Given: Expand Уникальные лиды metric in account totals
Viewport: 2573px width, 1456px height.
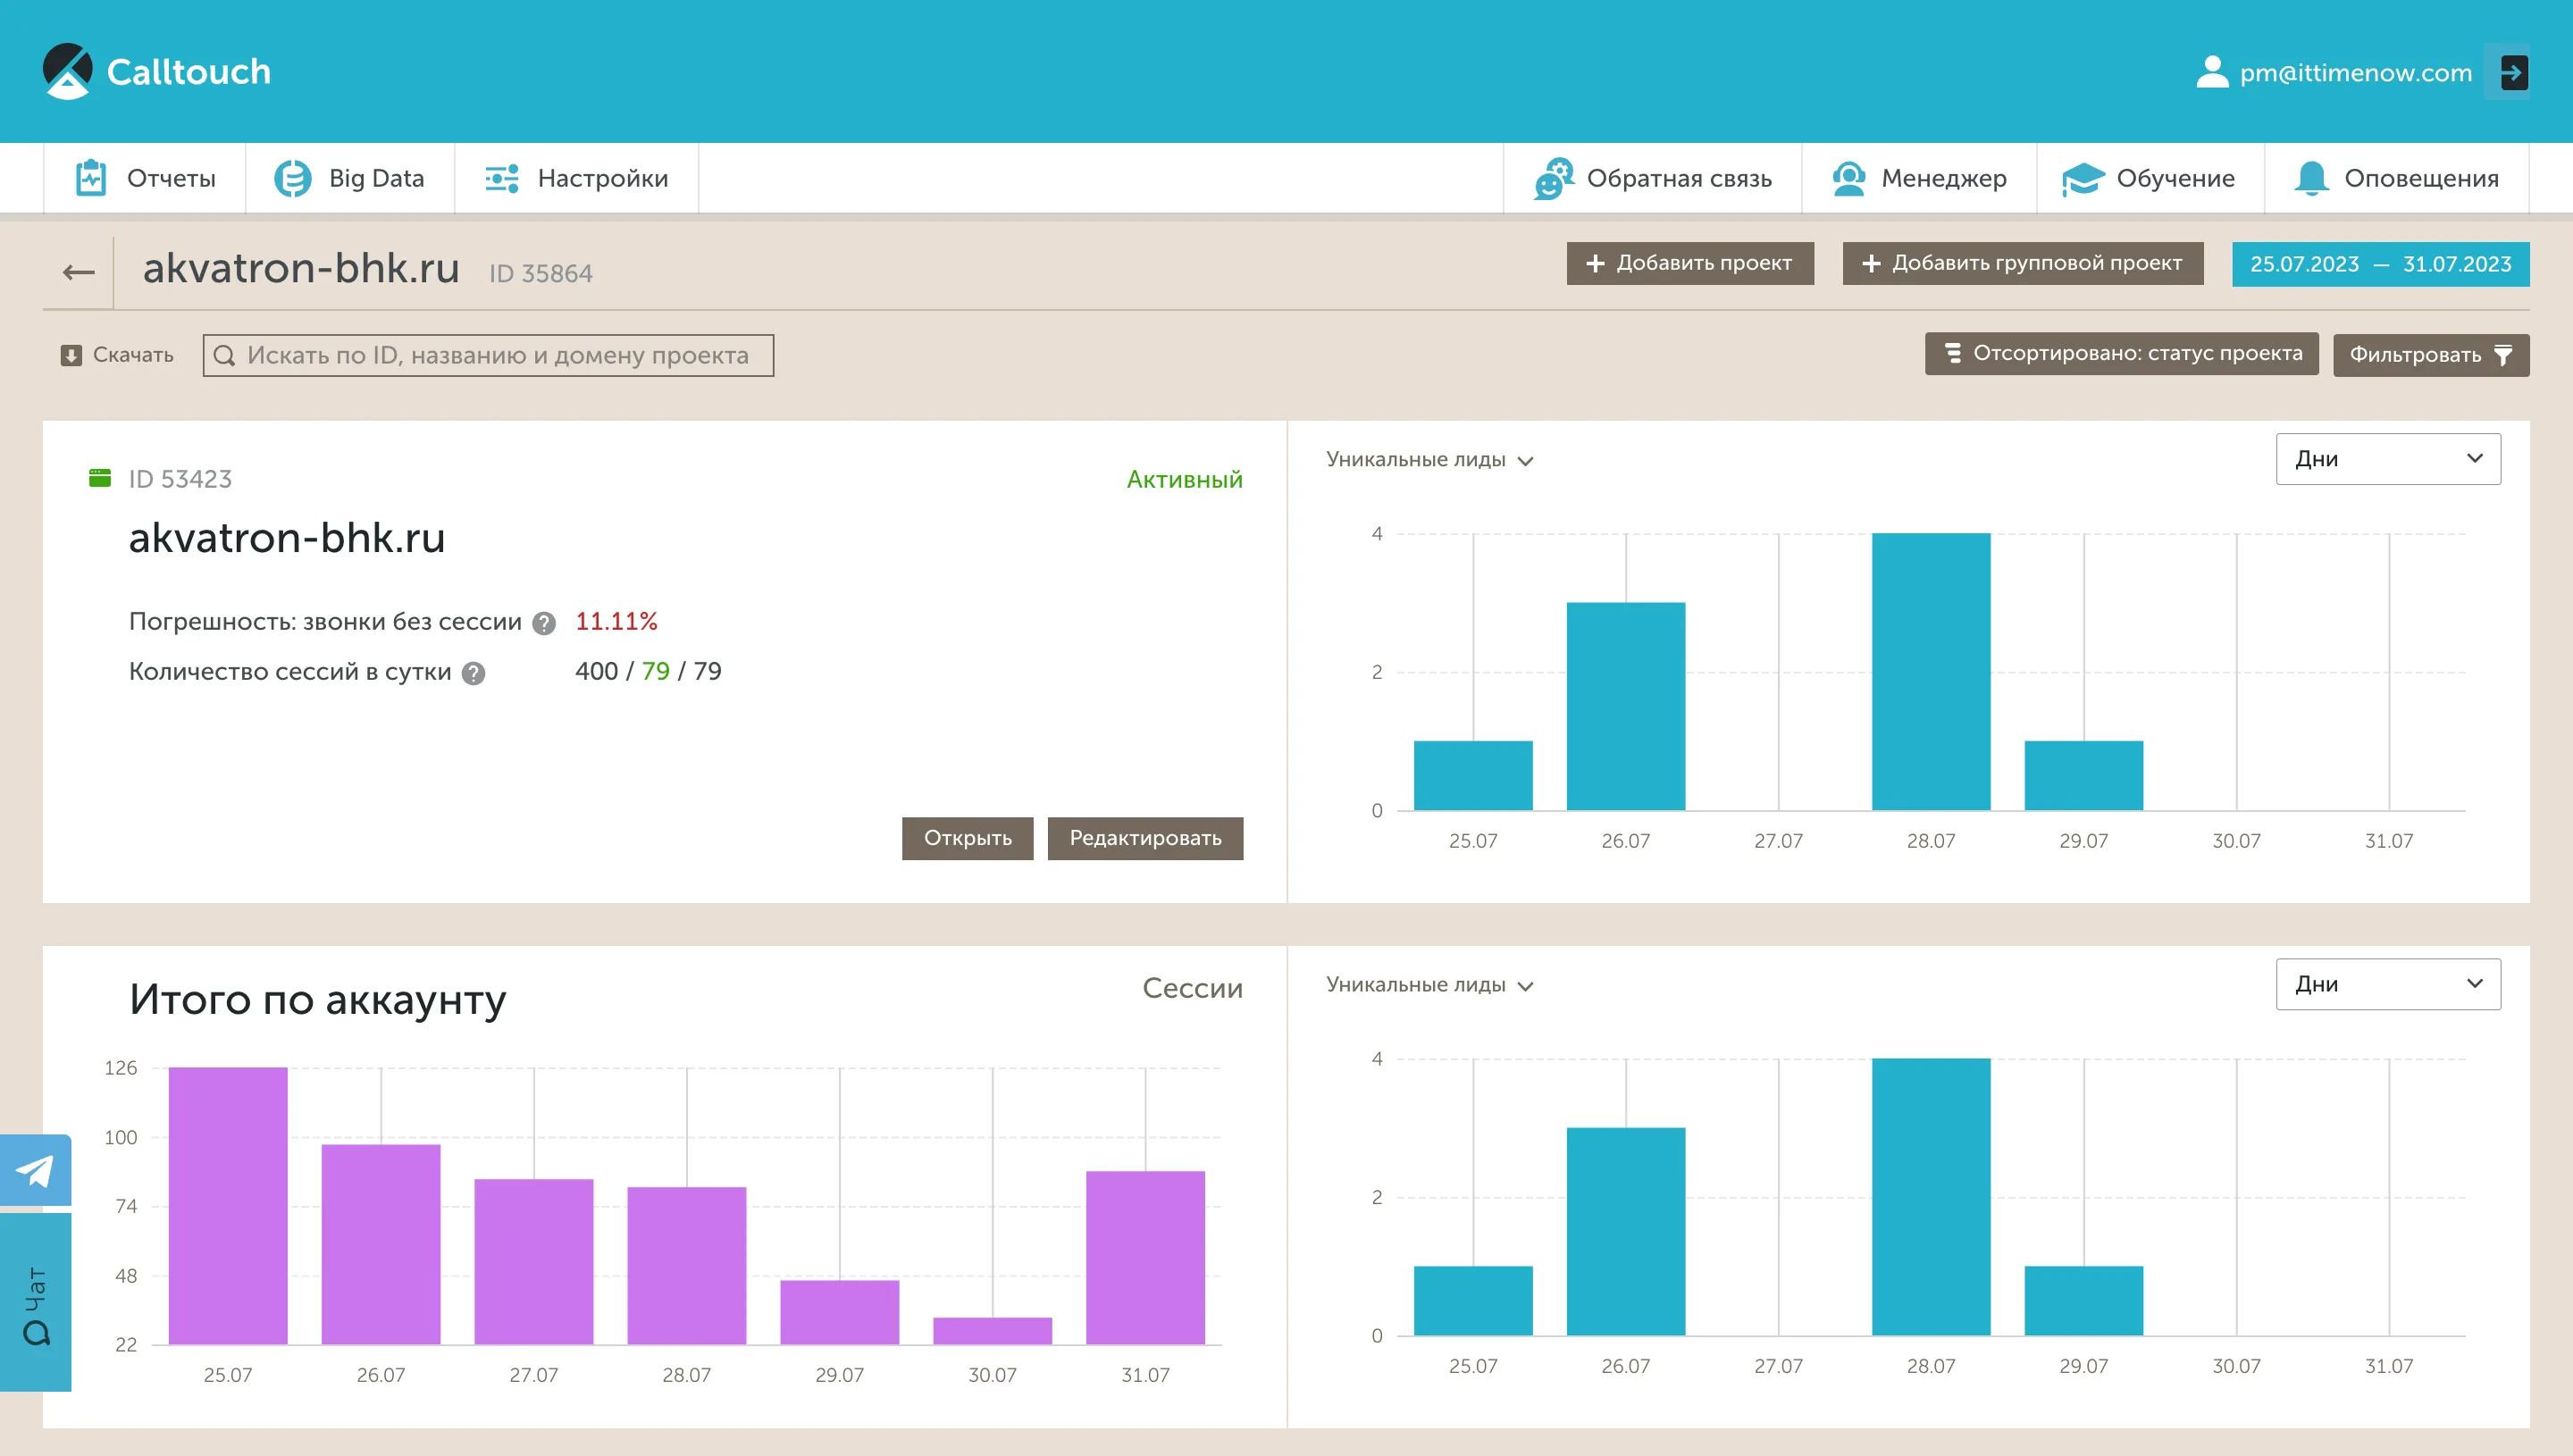Looking at the screenshot, I should [x=1429, y=985].
